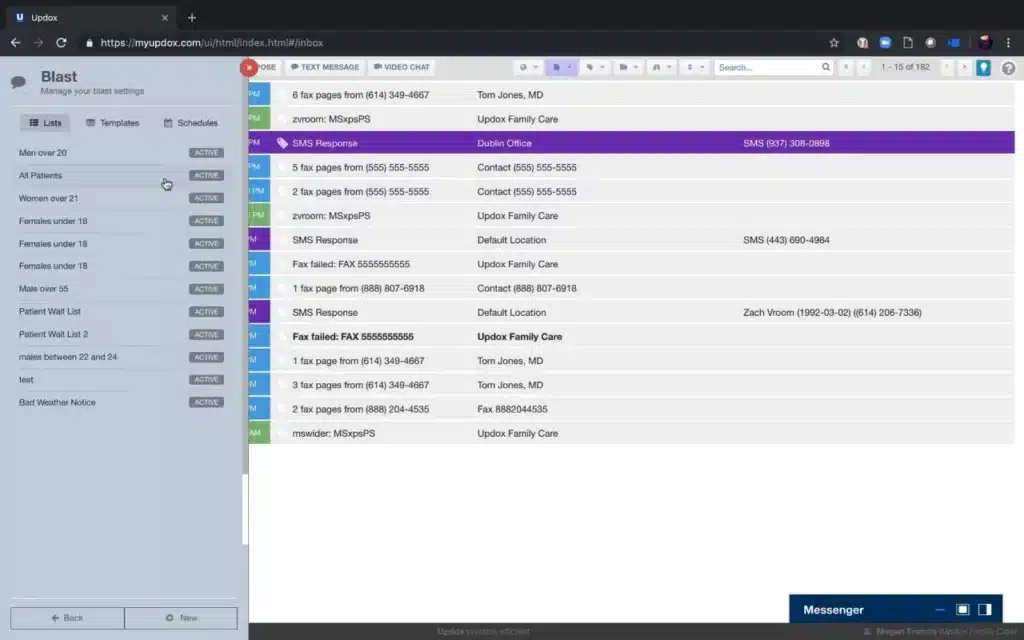Open the browser profile avatar
This screenshot has width=1024, height=640.
985,43
